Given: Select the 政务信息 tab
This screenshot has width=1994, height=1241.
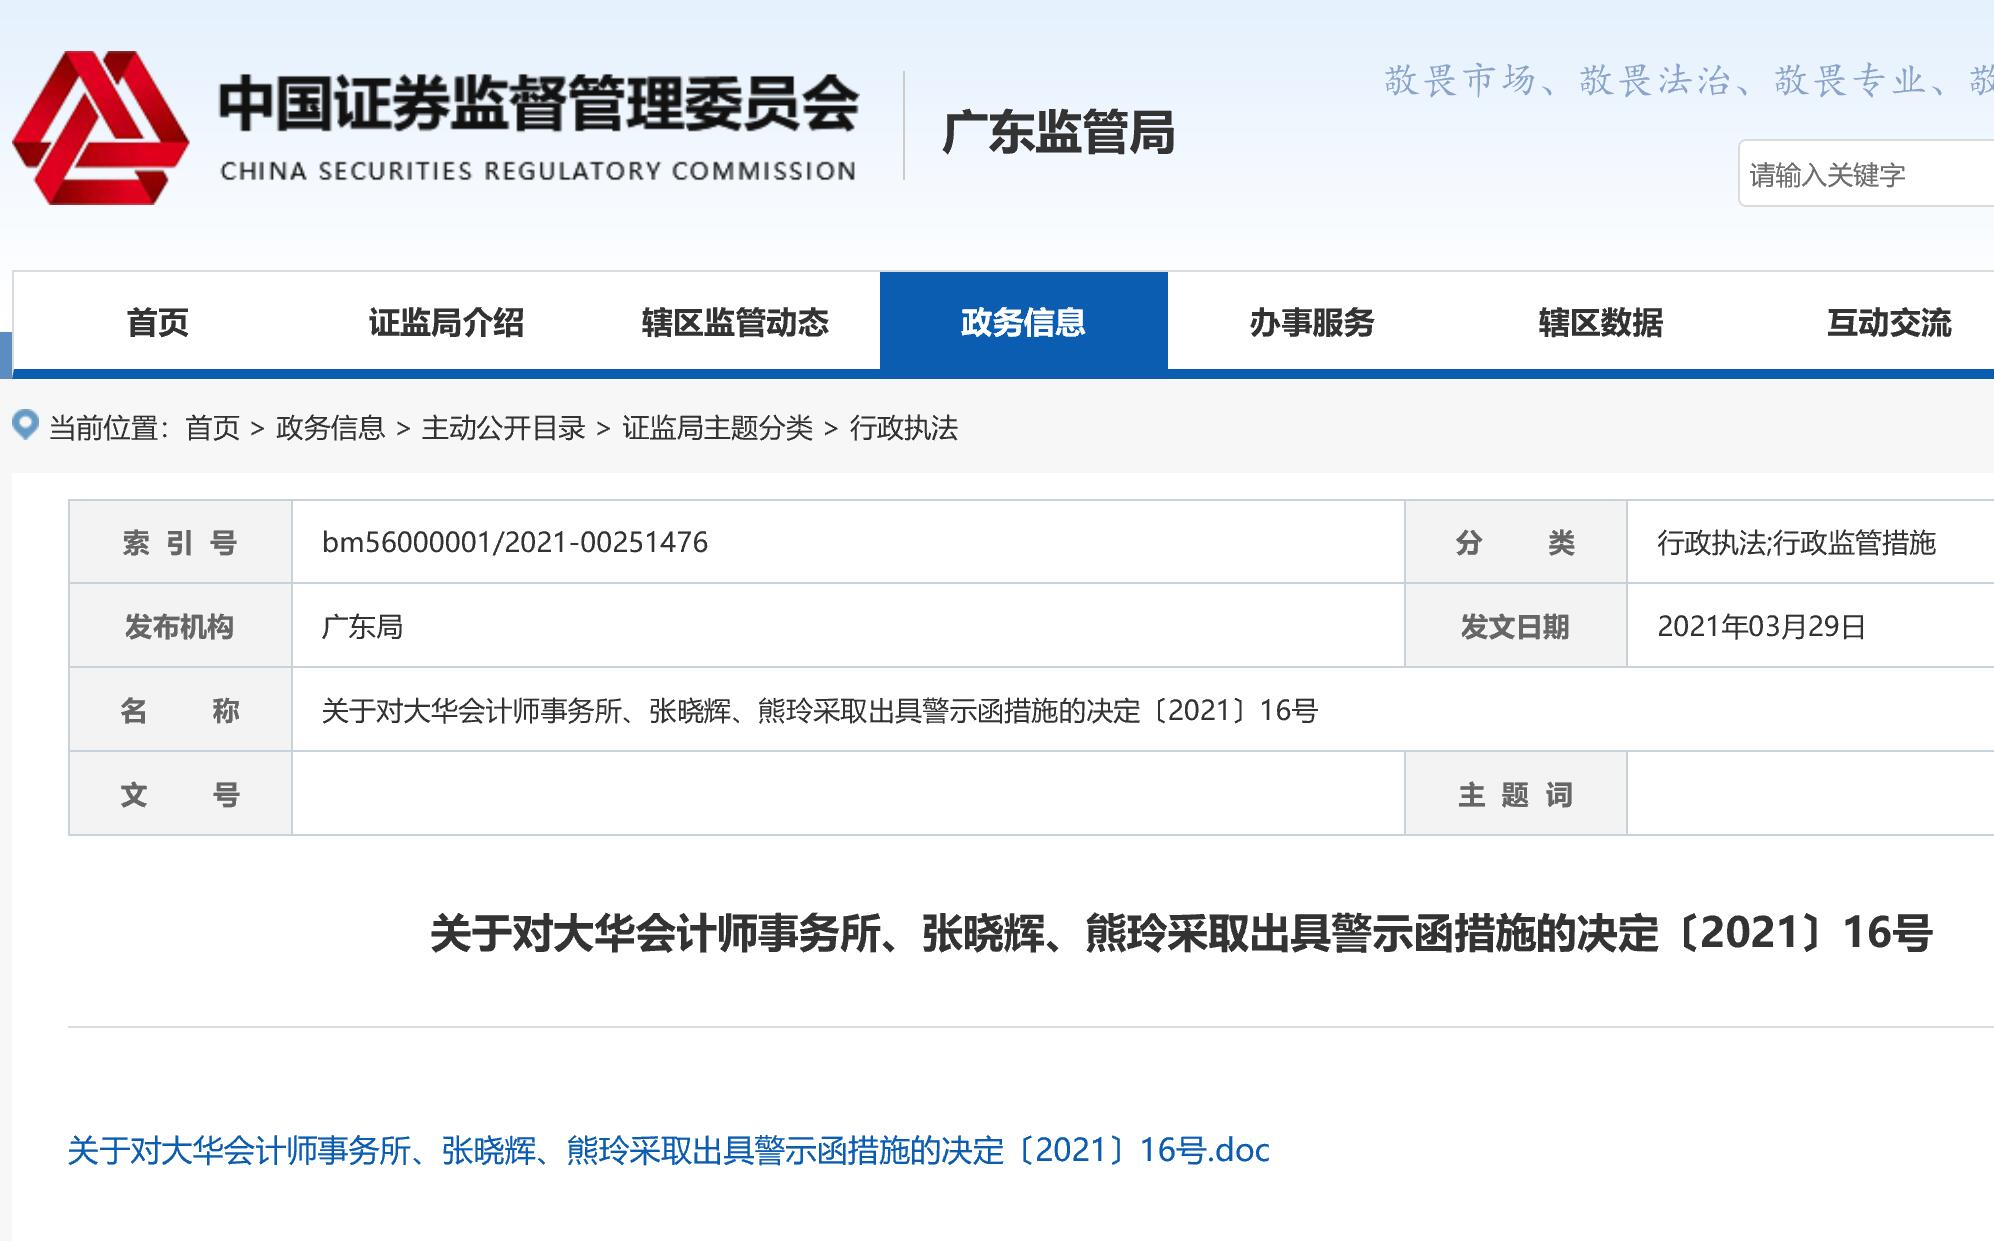Looking at the screenshot, I should pyautogui.click(x=1023, y=323).
